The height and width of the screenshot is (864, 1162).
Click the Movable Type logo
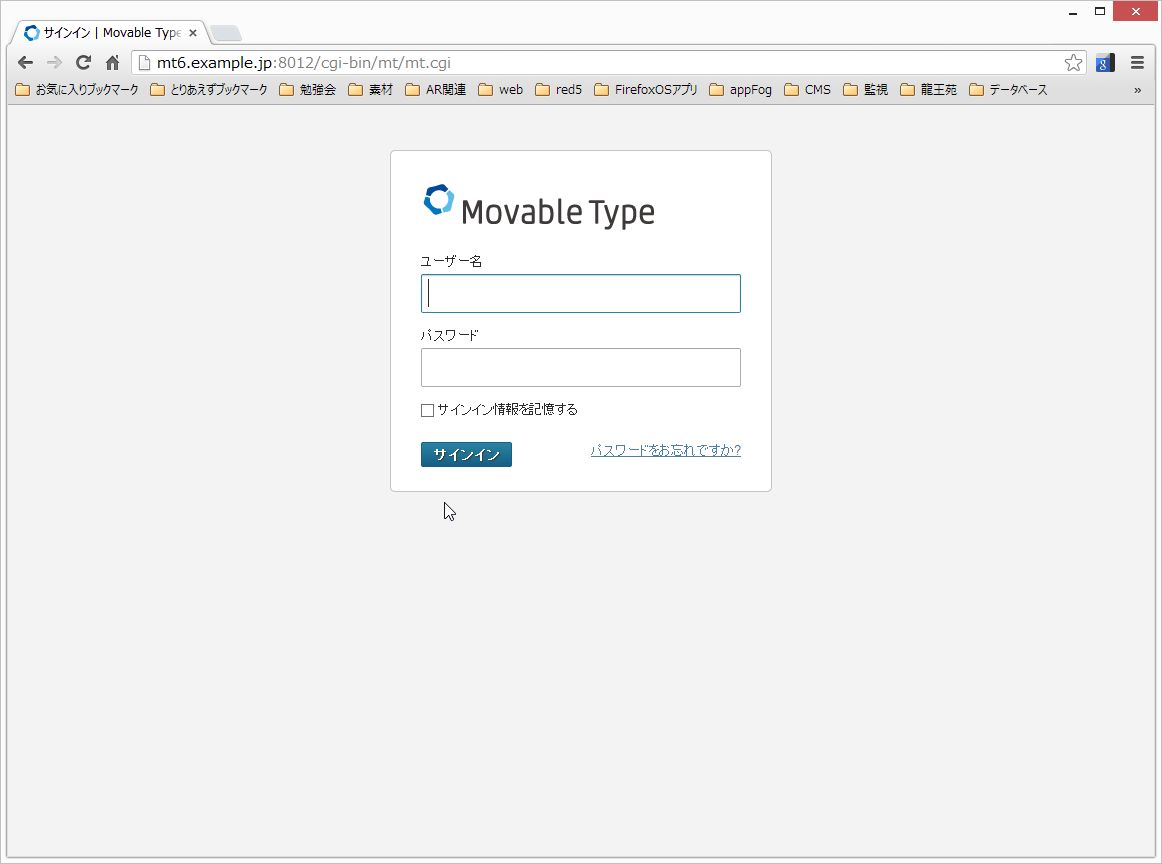(x=540, y=206)
